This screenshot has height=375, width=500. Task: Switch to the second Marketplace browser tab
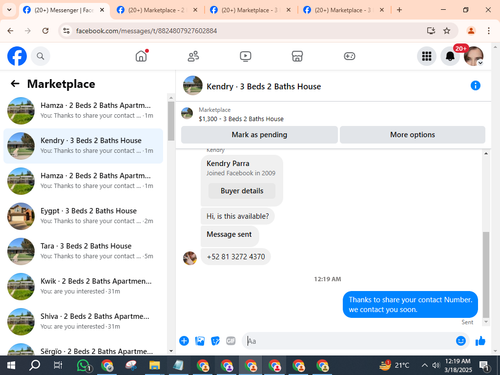(156, 10)
